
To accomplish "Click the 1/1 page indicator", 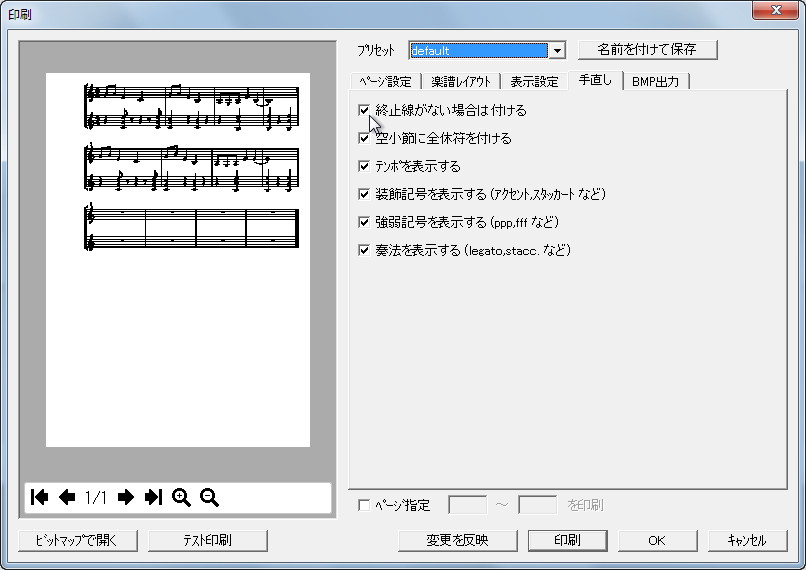I will 96,497.
